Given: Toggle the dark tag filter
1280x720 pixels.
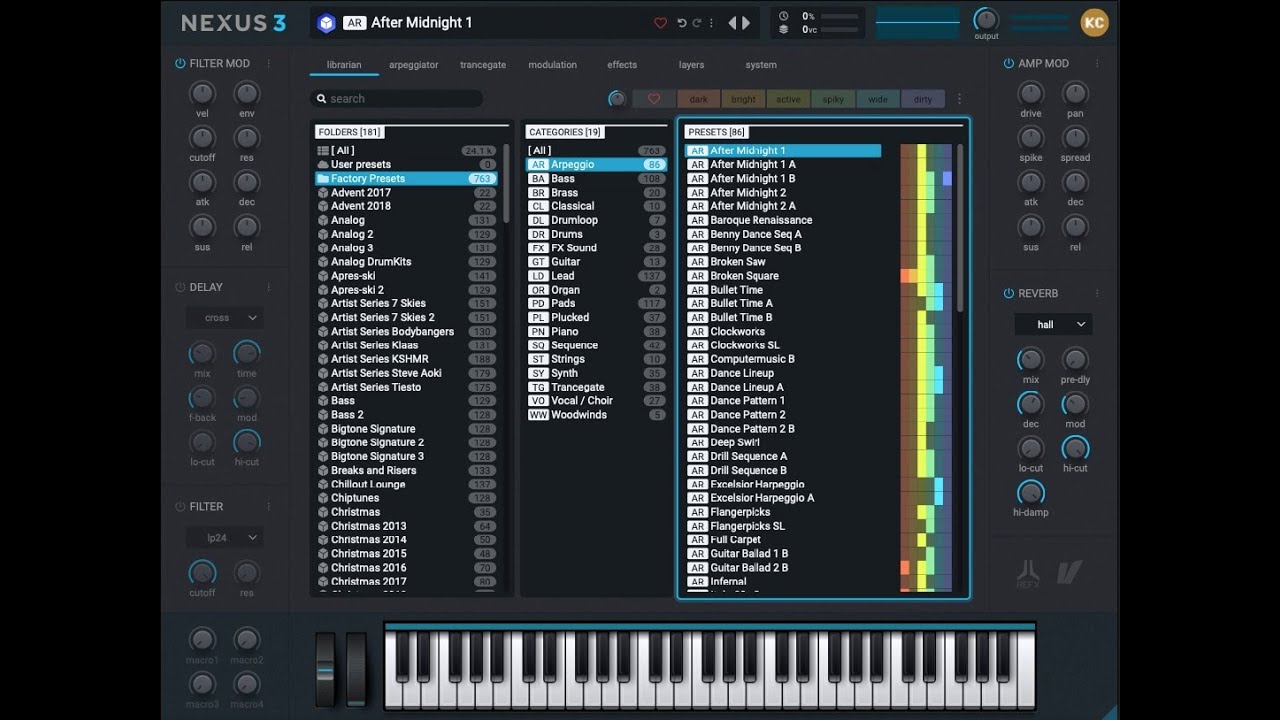Looking at the screenshot, I should pos(698,99).
